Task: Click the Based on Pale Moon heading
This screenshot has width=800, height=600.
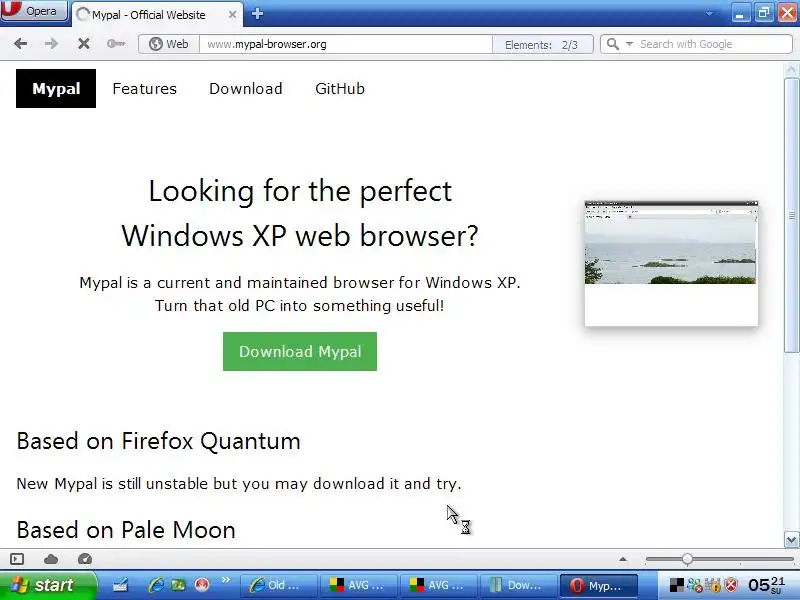Action: click(x=126, y=530)
